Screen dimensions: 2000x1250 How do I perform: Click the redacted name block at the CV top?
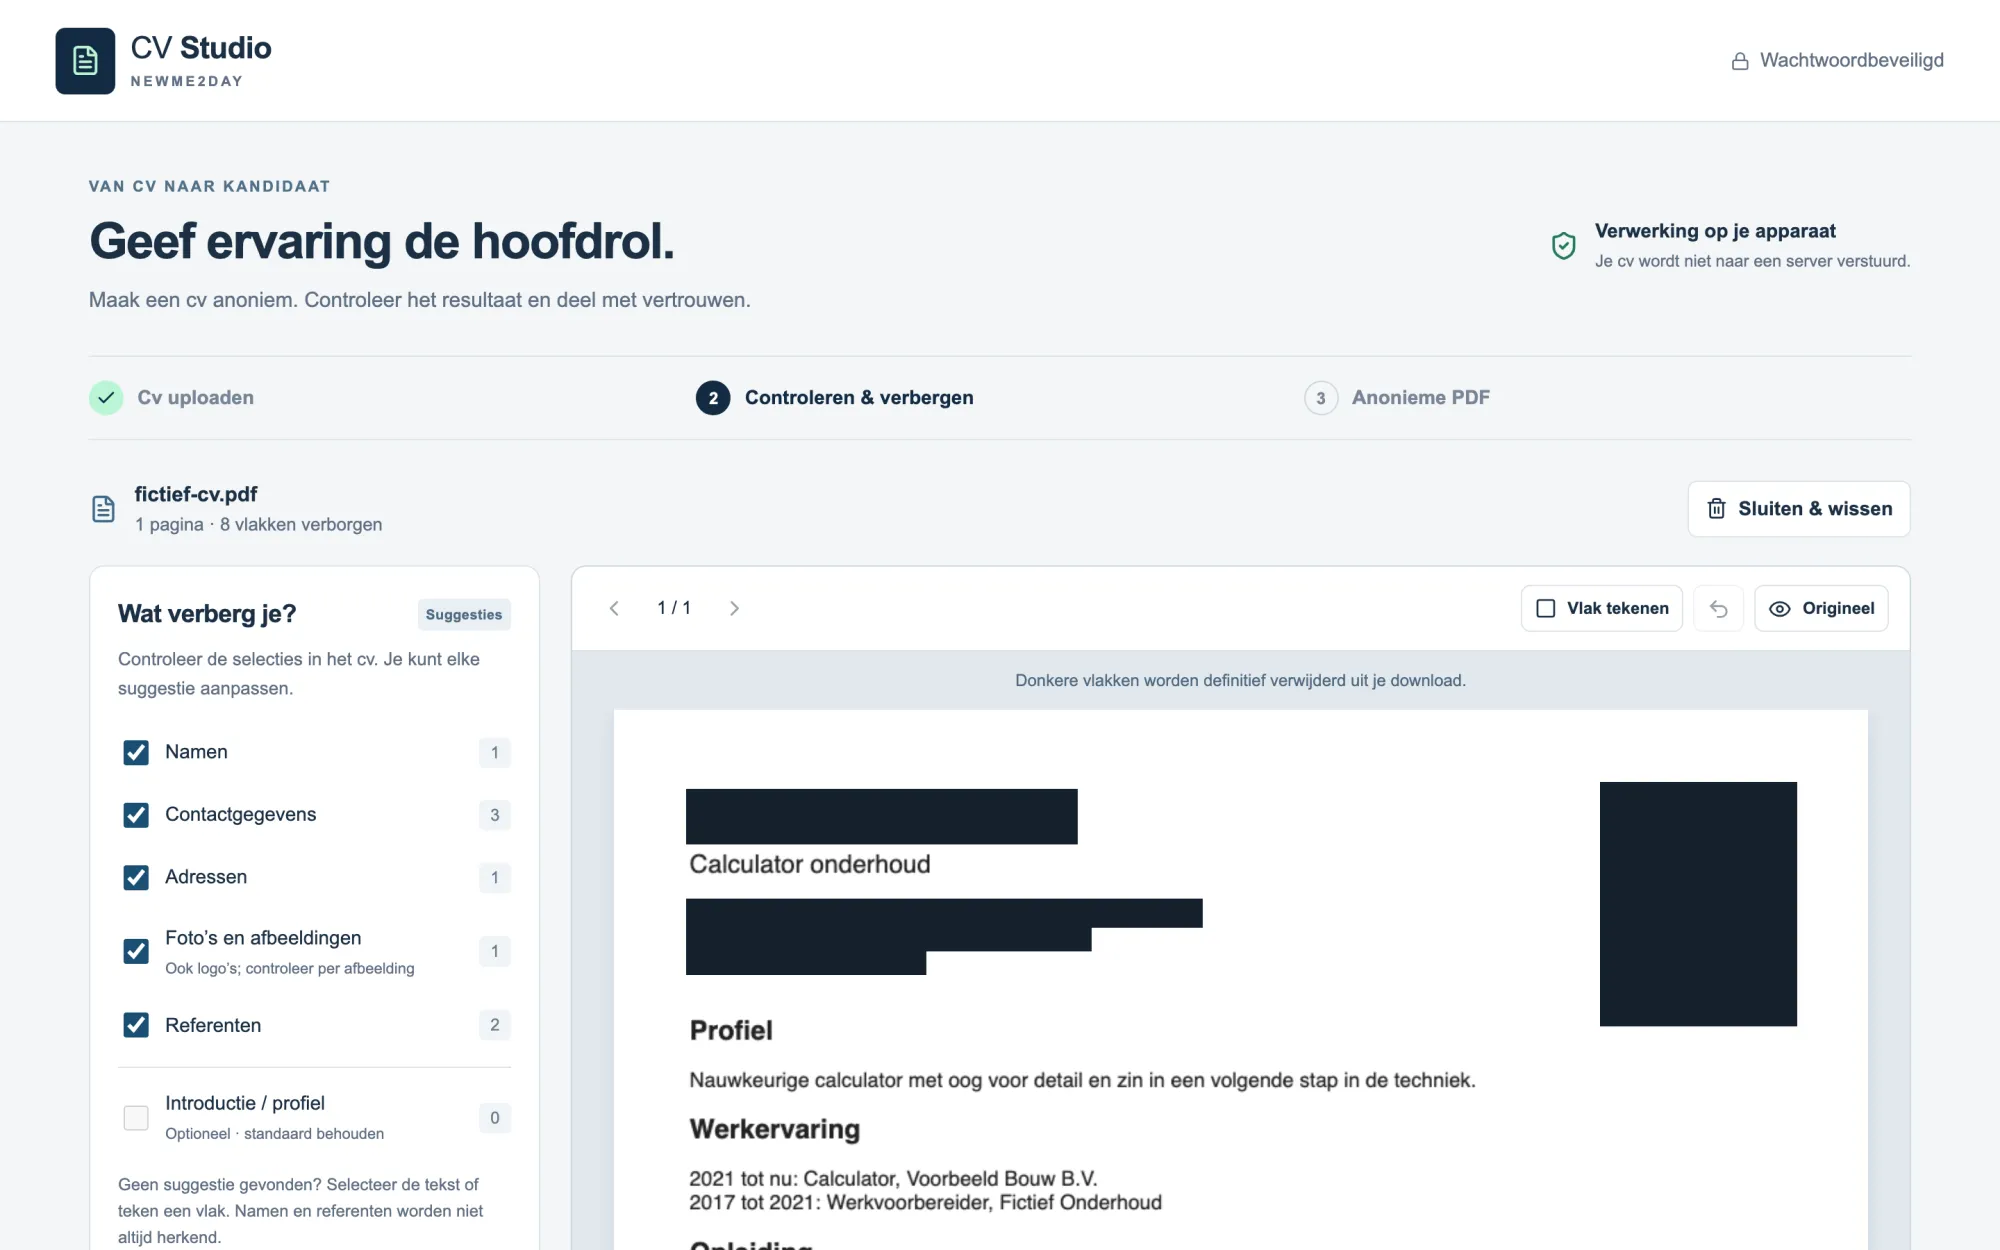[x=881, y=816]
